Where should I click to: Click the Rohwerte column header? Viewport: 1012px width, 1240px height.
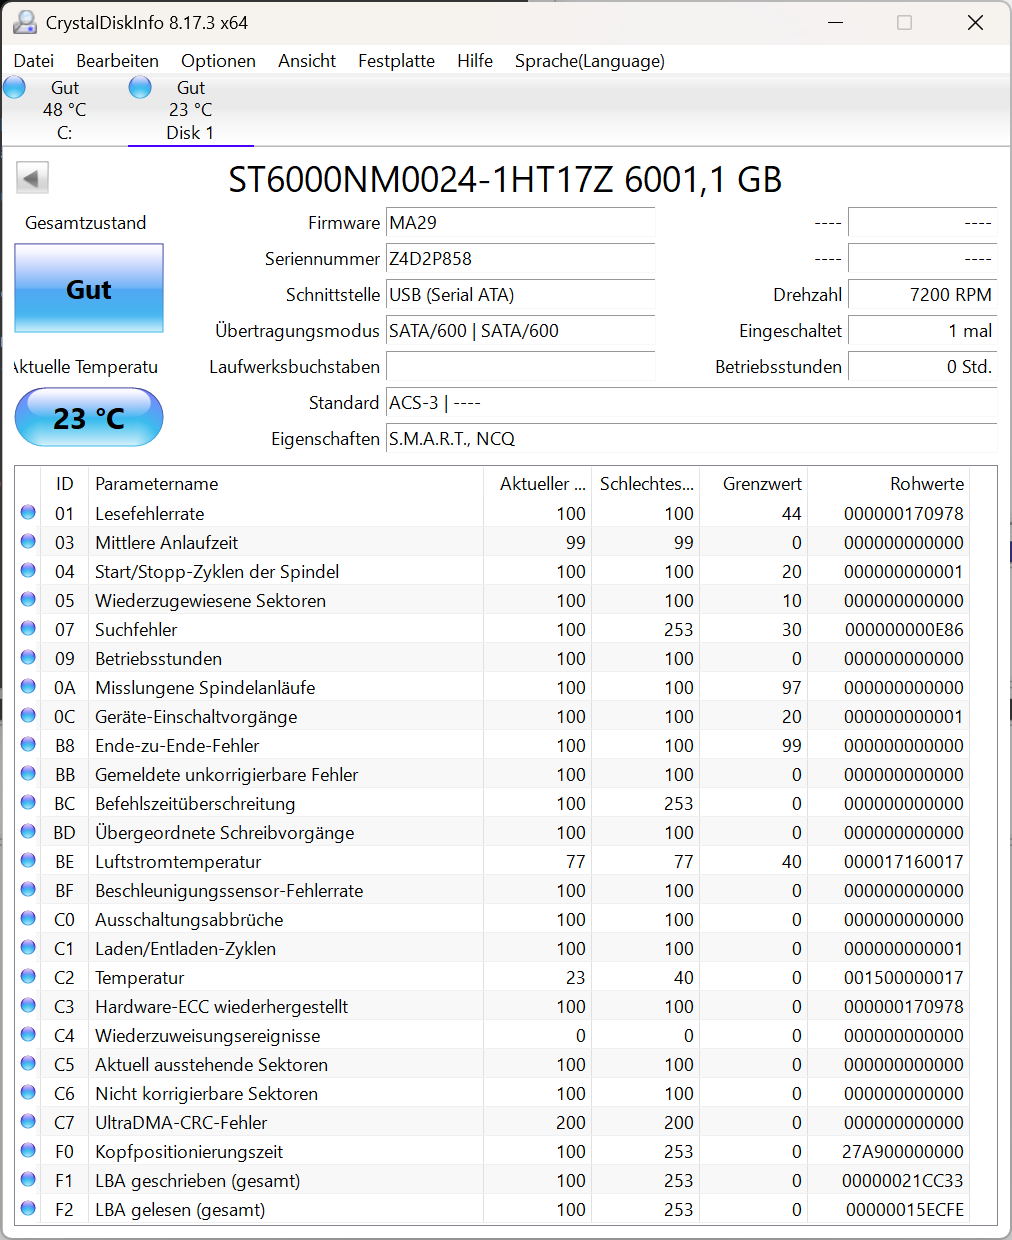point(888,484)
